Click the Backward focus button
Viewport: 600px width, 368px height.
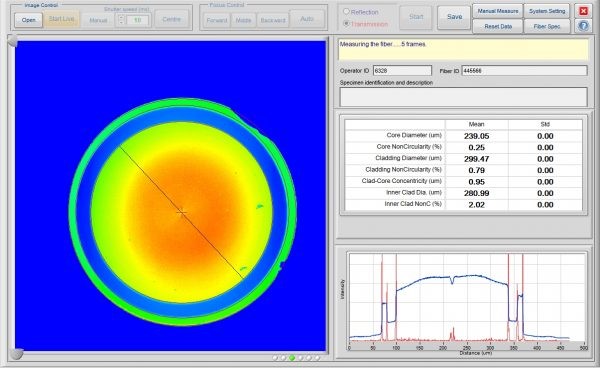[x=273, y=20]
